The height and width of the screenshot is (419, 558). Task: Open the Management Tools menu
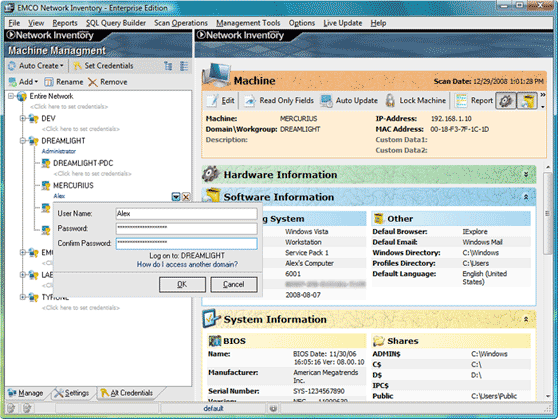[x=248, y=23]
